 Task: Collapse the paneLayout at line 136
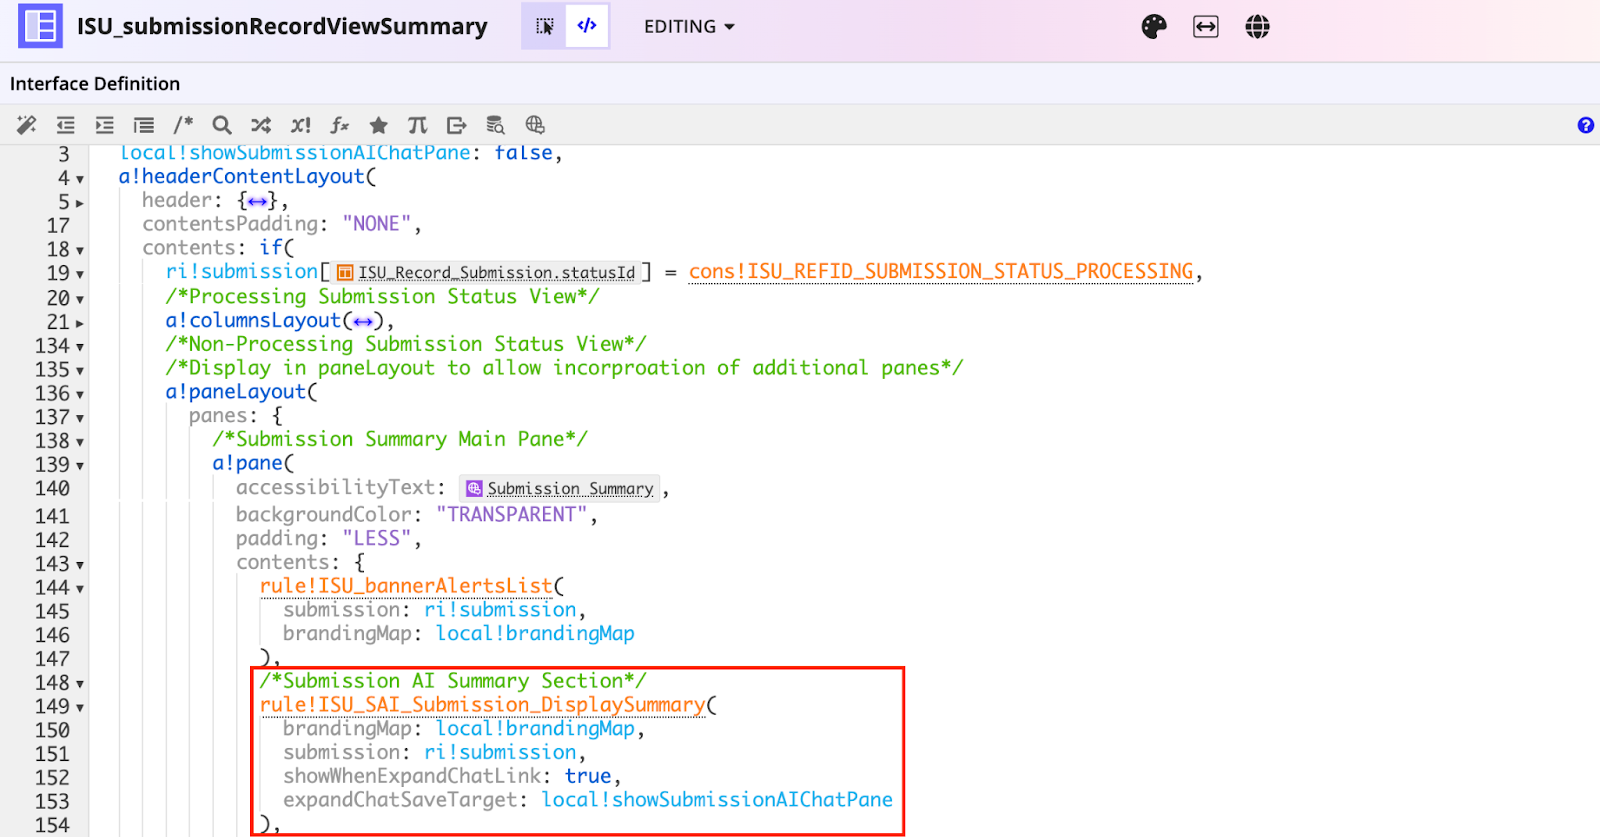point(80,395)
